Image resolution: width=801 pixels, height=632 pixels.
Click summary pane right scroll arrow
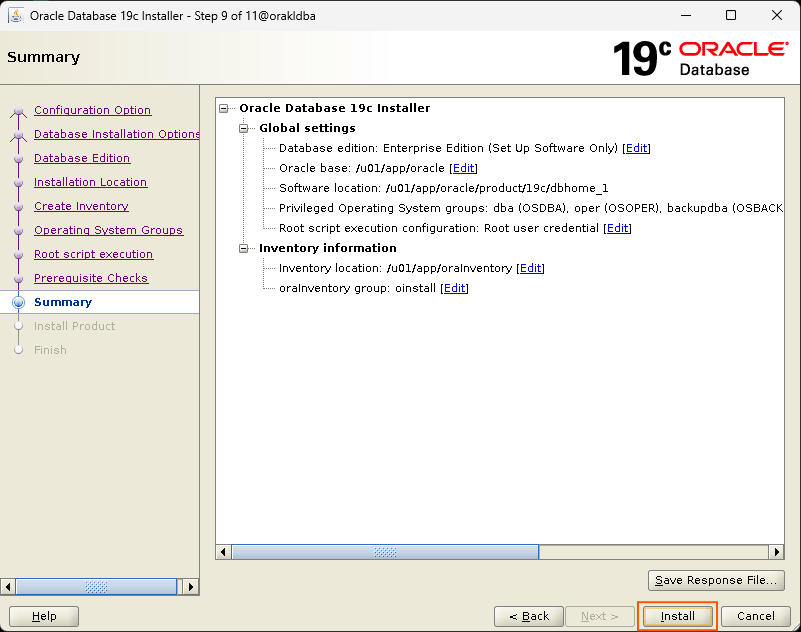pos(776,552)
